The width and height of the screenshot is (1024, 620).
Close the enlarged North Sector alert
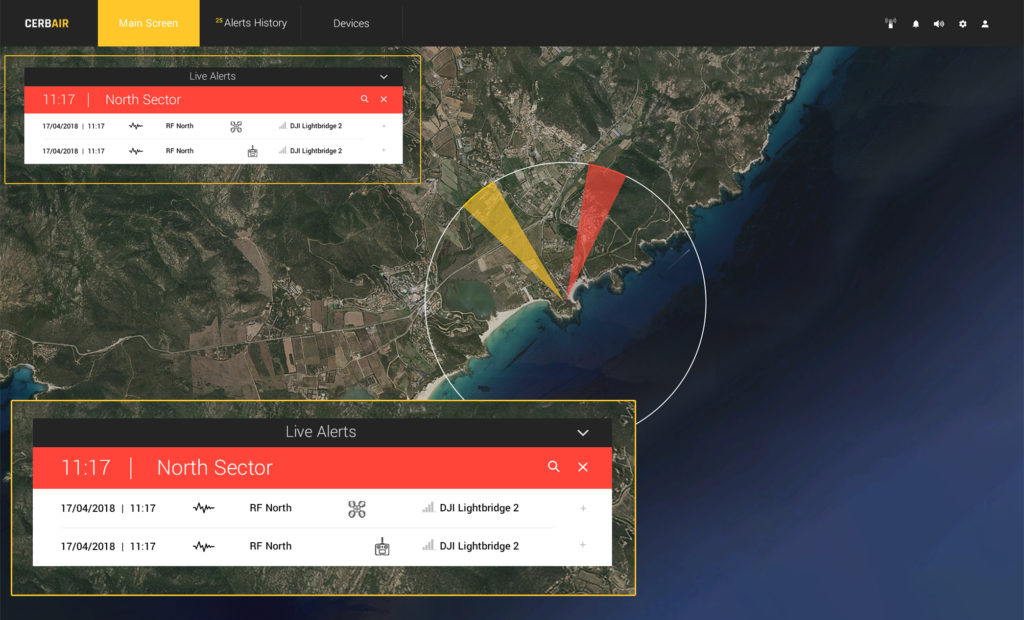(583, 467)
